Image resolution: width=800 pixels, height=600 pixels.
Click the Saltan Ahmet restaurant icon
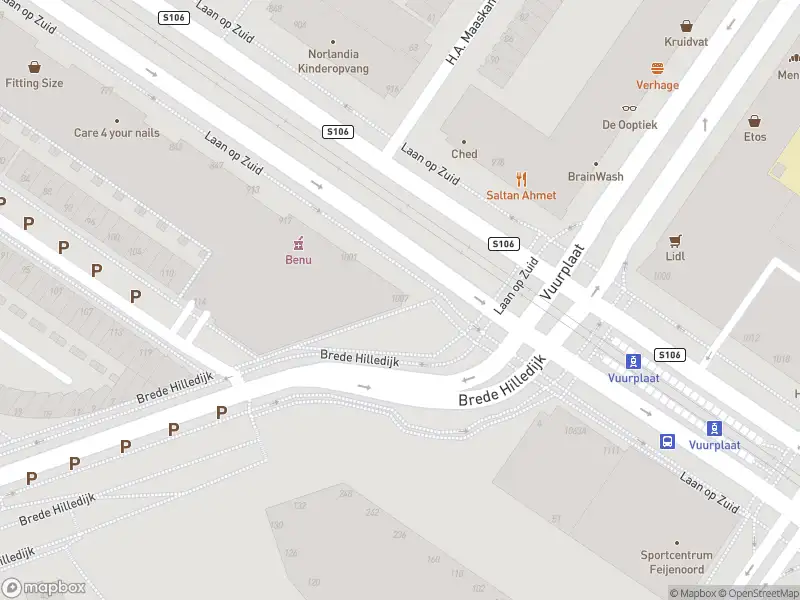[x=521, y=180]
